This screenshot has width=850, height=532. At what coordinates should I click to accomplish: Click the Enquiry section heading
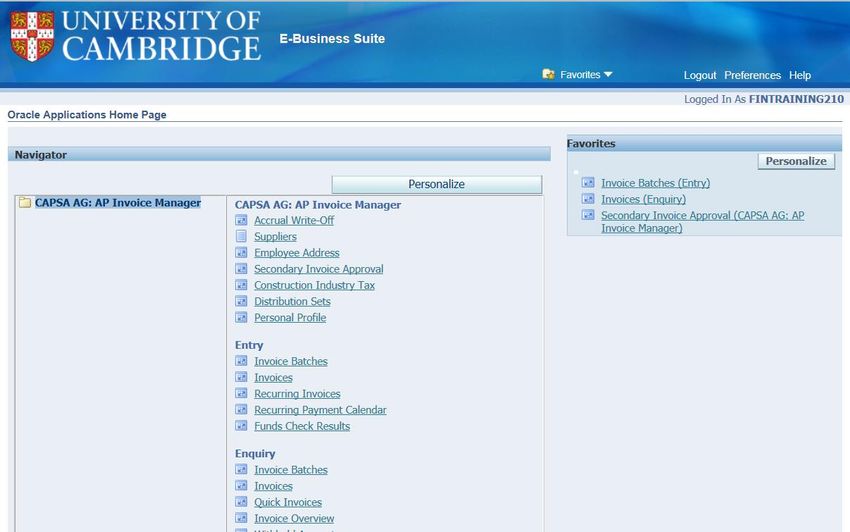tap(255, 454)
